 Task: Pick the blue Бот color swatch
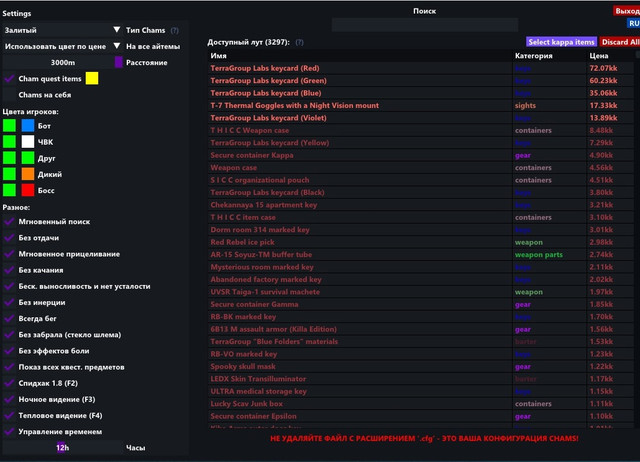28,126
